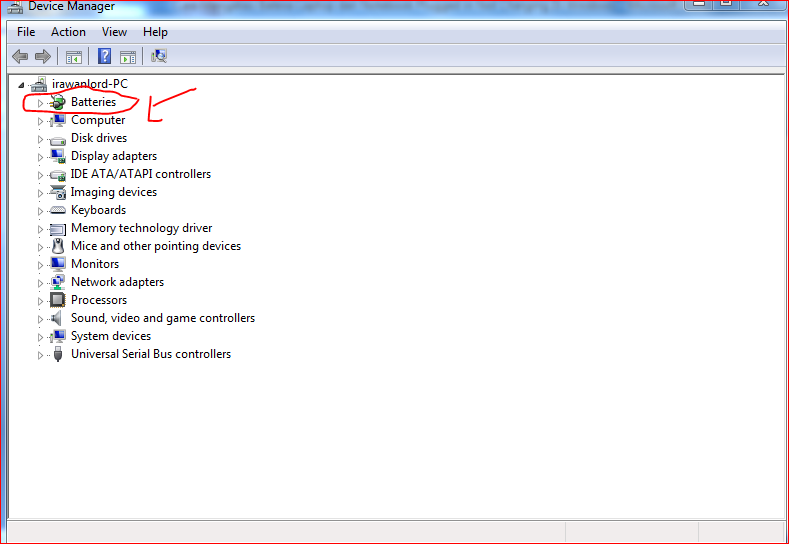Viewport: 789px width, 544px height.
Task: Click the Keyboards category icon
Action: pyautogui.click(x=58, y=210)
